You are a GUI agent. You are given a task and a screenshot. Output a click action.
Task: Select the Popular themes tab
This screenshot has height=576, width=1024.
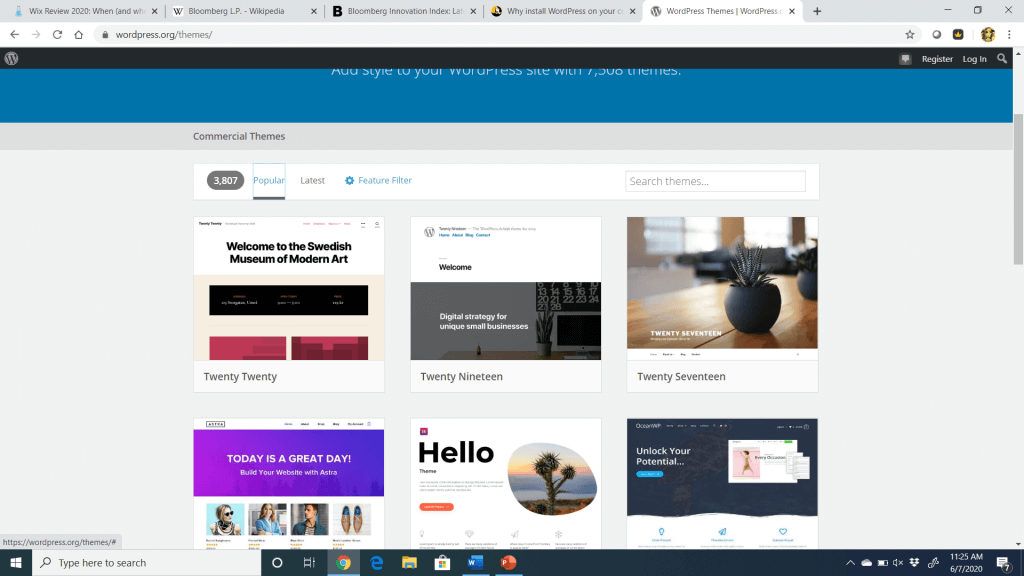click(x=268, y=181)
